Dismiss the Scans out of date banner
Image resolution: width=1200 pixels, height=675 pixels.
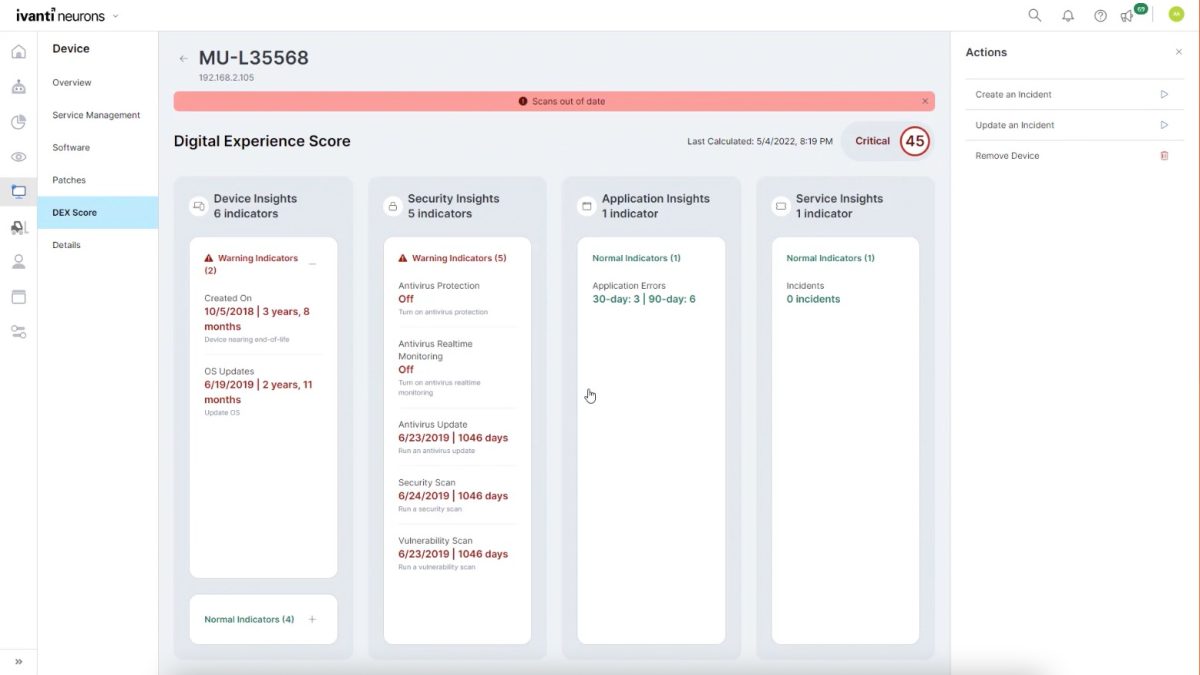pos(925,101)
